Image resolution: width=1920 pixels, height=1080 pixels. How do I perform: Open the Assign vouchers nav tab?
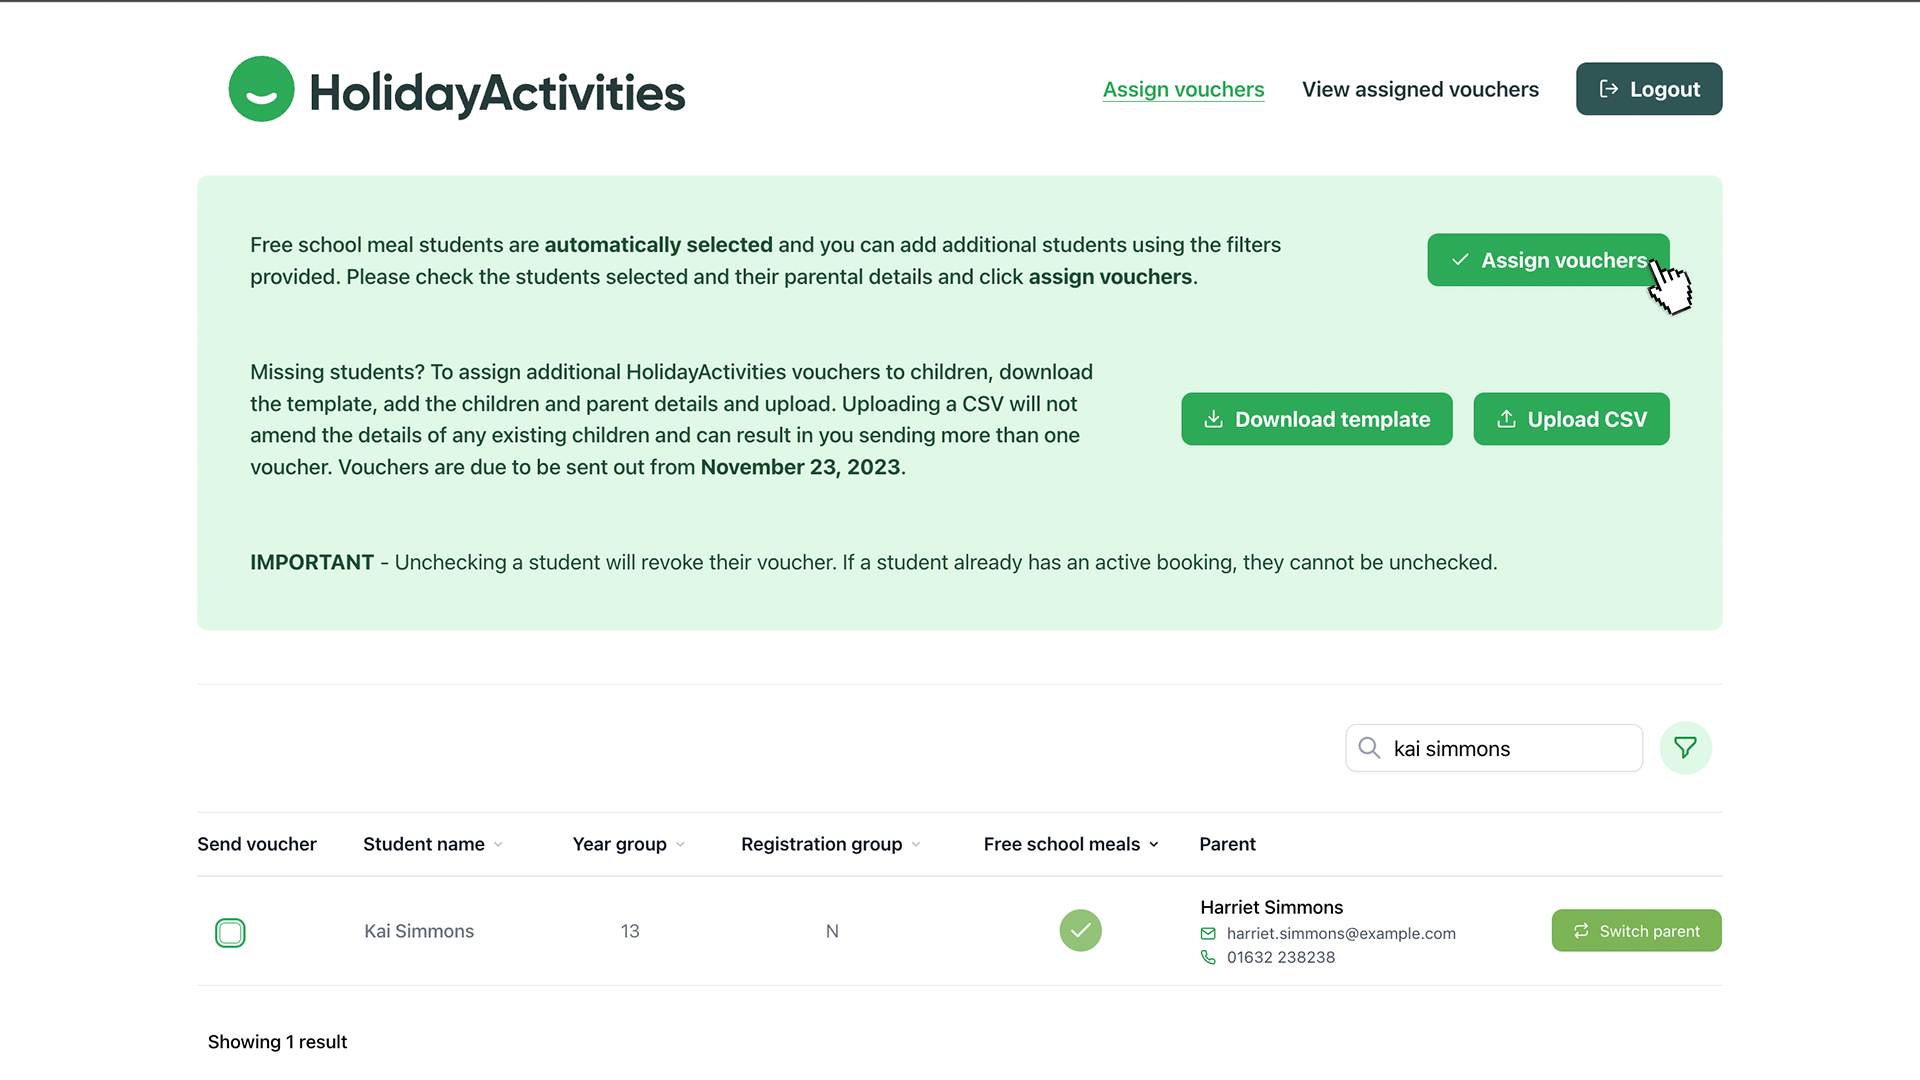[x=1183, y=89]
